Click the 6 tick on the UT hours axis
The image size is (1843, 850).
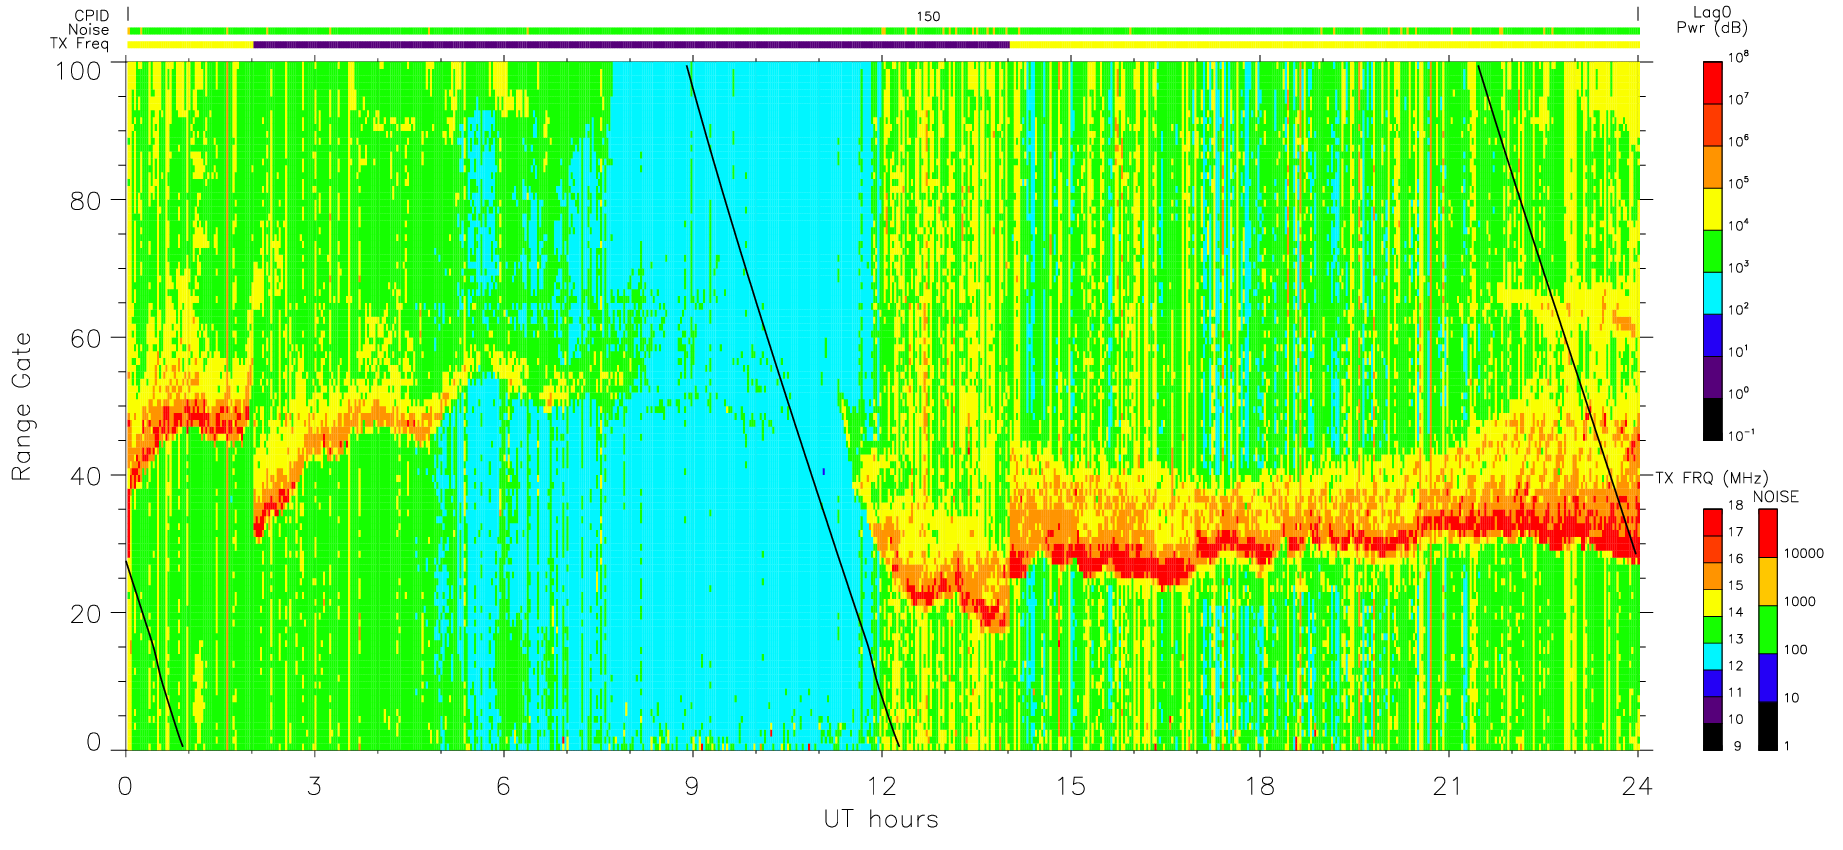[x=503, y=786]
